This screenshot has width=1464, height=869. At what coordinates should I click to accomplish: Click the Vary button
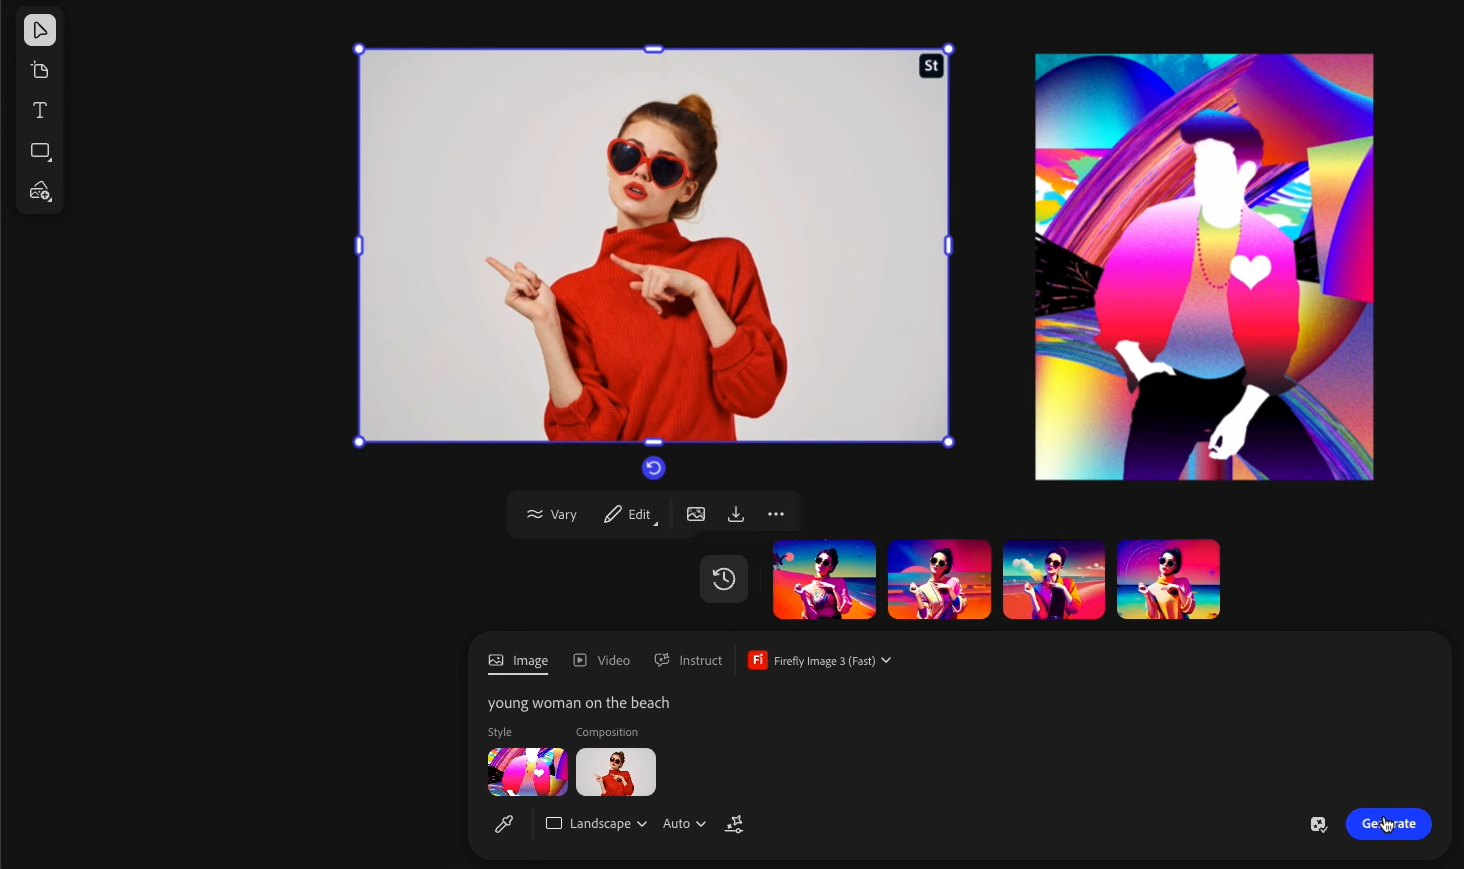click(552, 515)
